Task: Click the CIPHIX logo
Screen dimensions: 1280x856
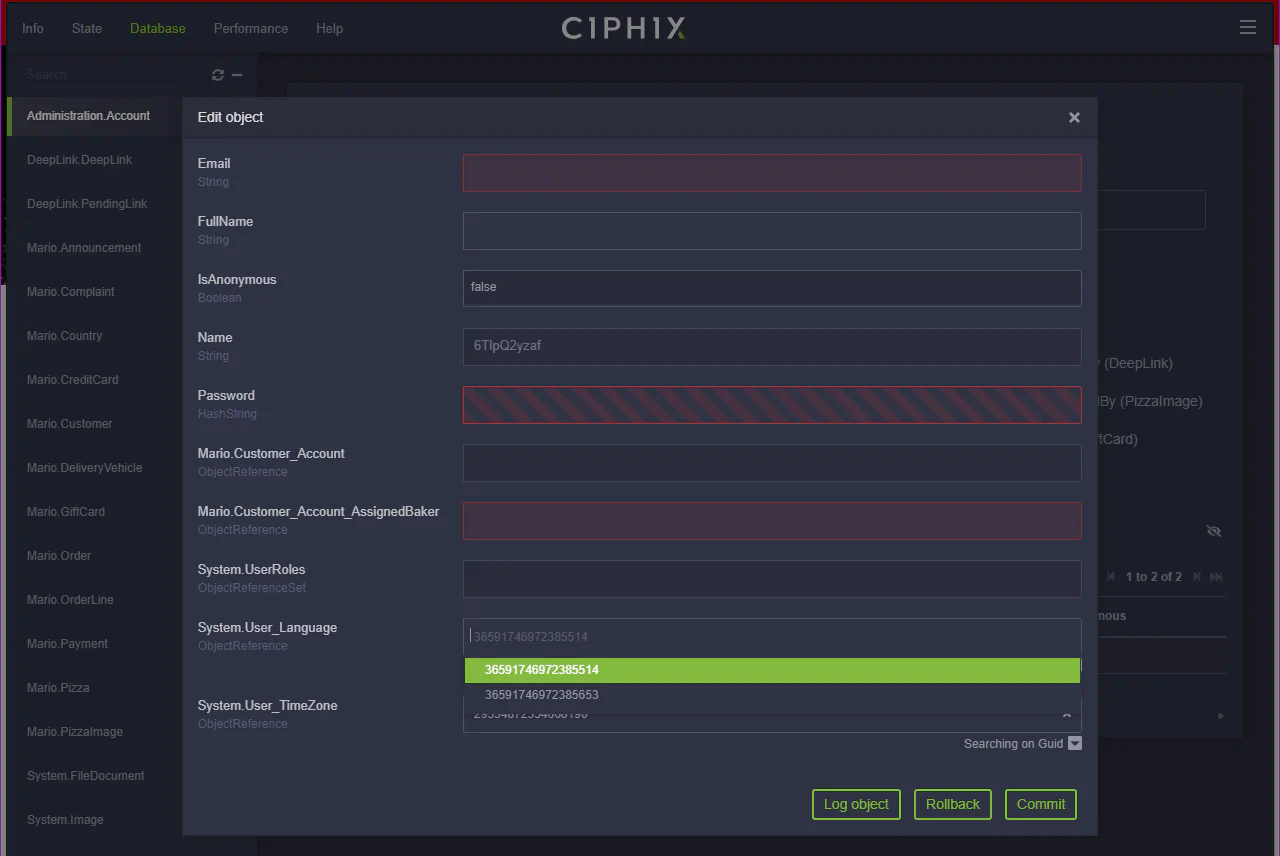Action: pos(622,28)
